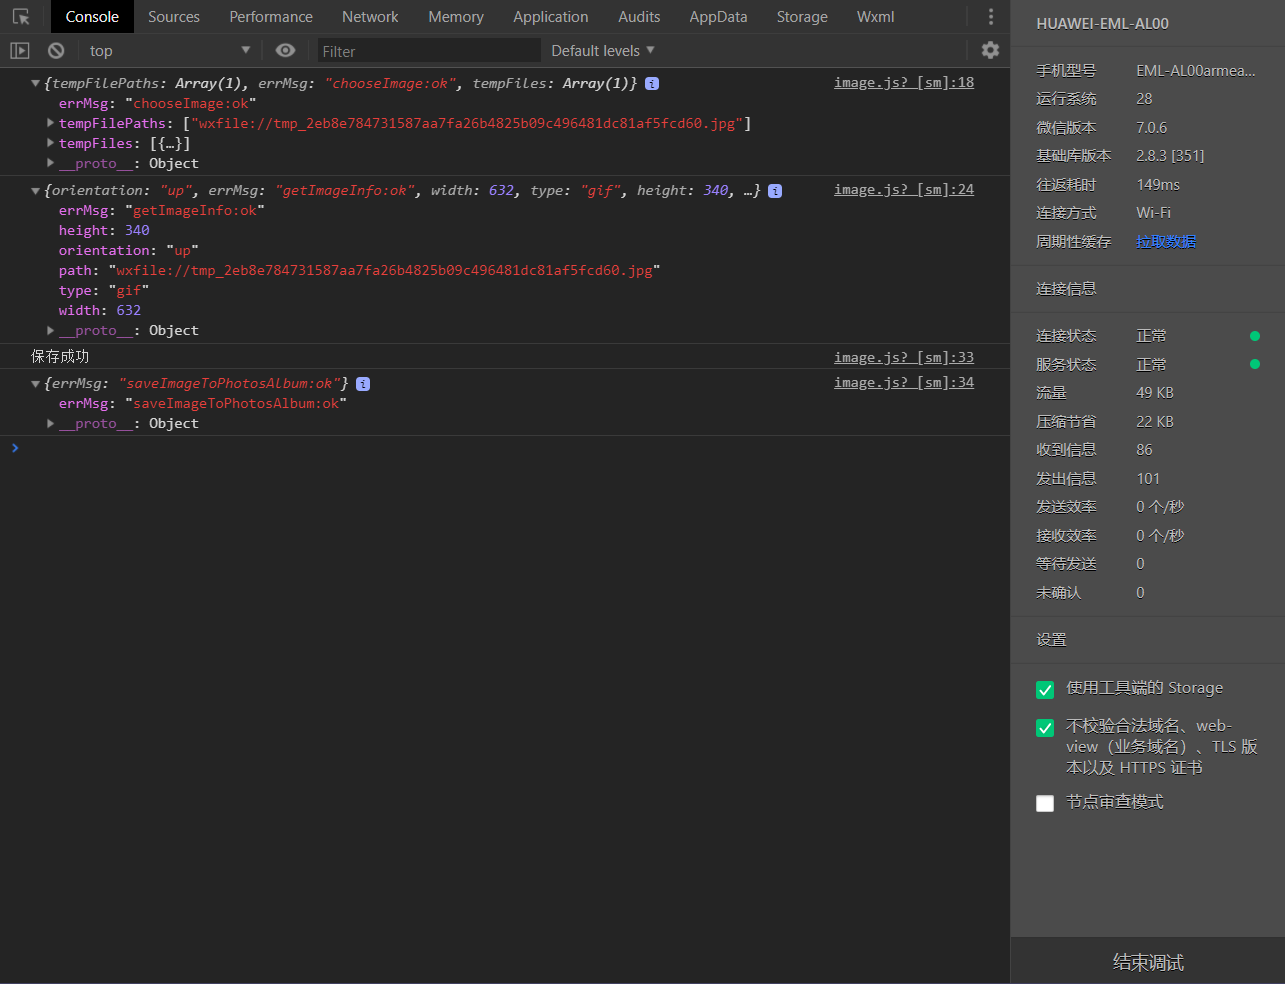The image size is (1285, 984).
Task: Open the Network tab
Action: click(x=370, y=17)
